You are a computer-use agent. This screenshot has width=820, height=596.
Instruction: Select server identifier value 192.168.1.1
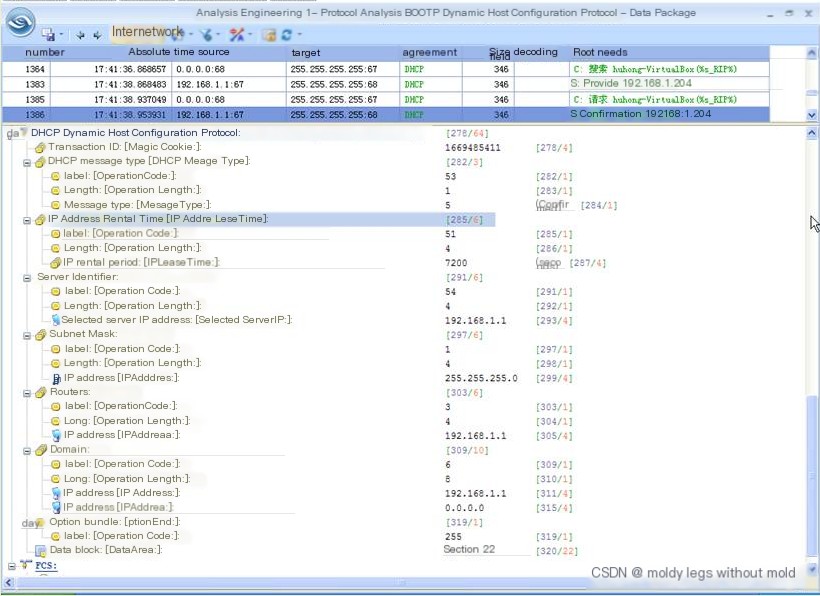475,320
